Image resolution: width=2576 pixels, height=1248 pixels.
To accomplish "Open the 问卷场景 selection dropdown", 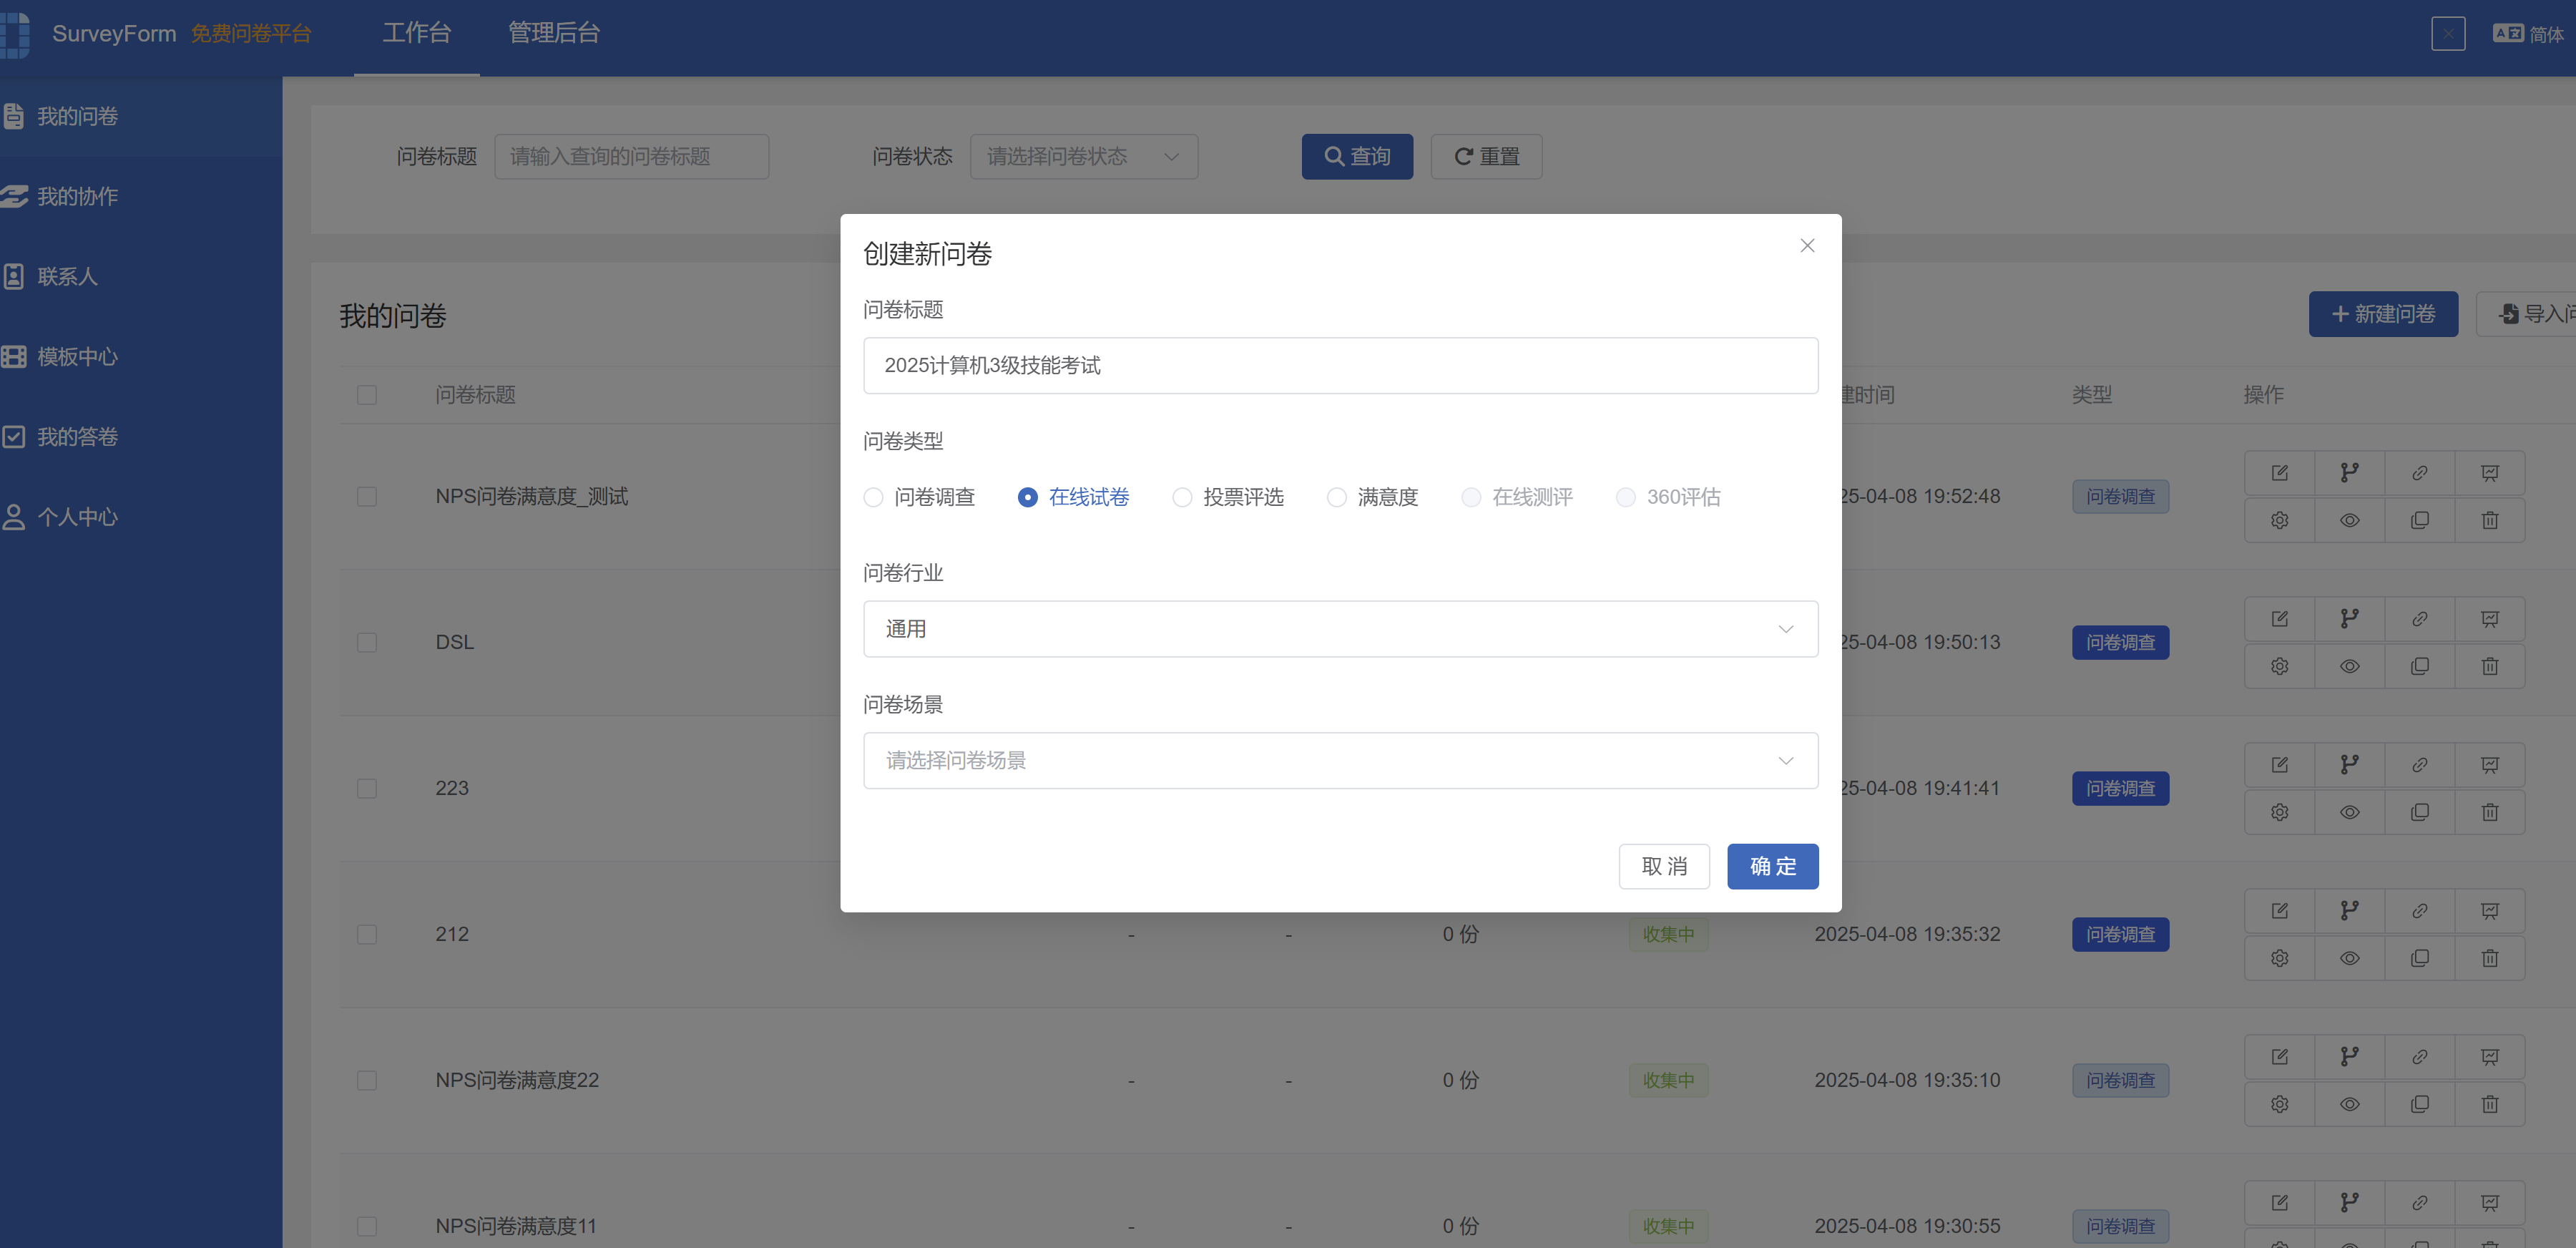I will pyautogui.click(x=1340, y=761).
